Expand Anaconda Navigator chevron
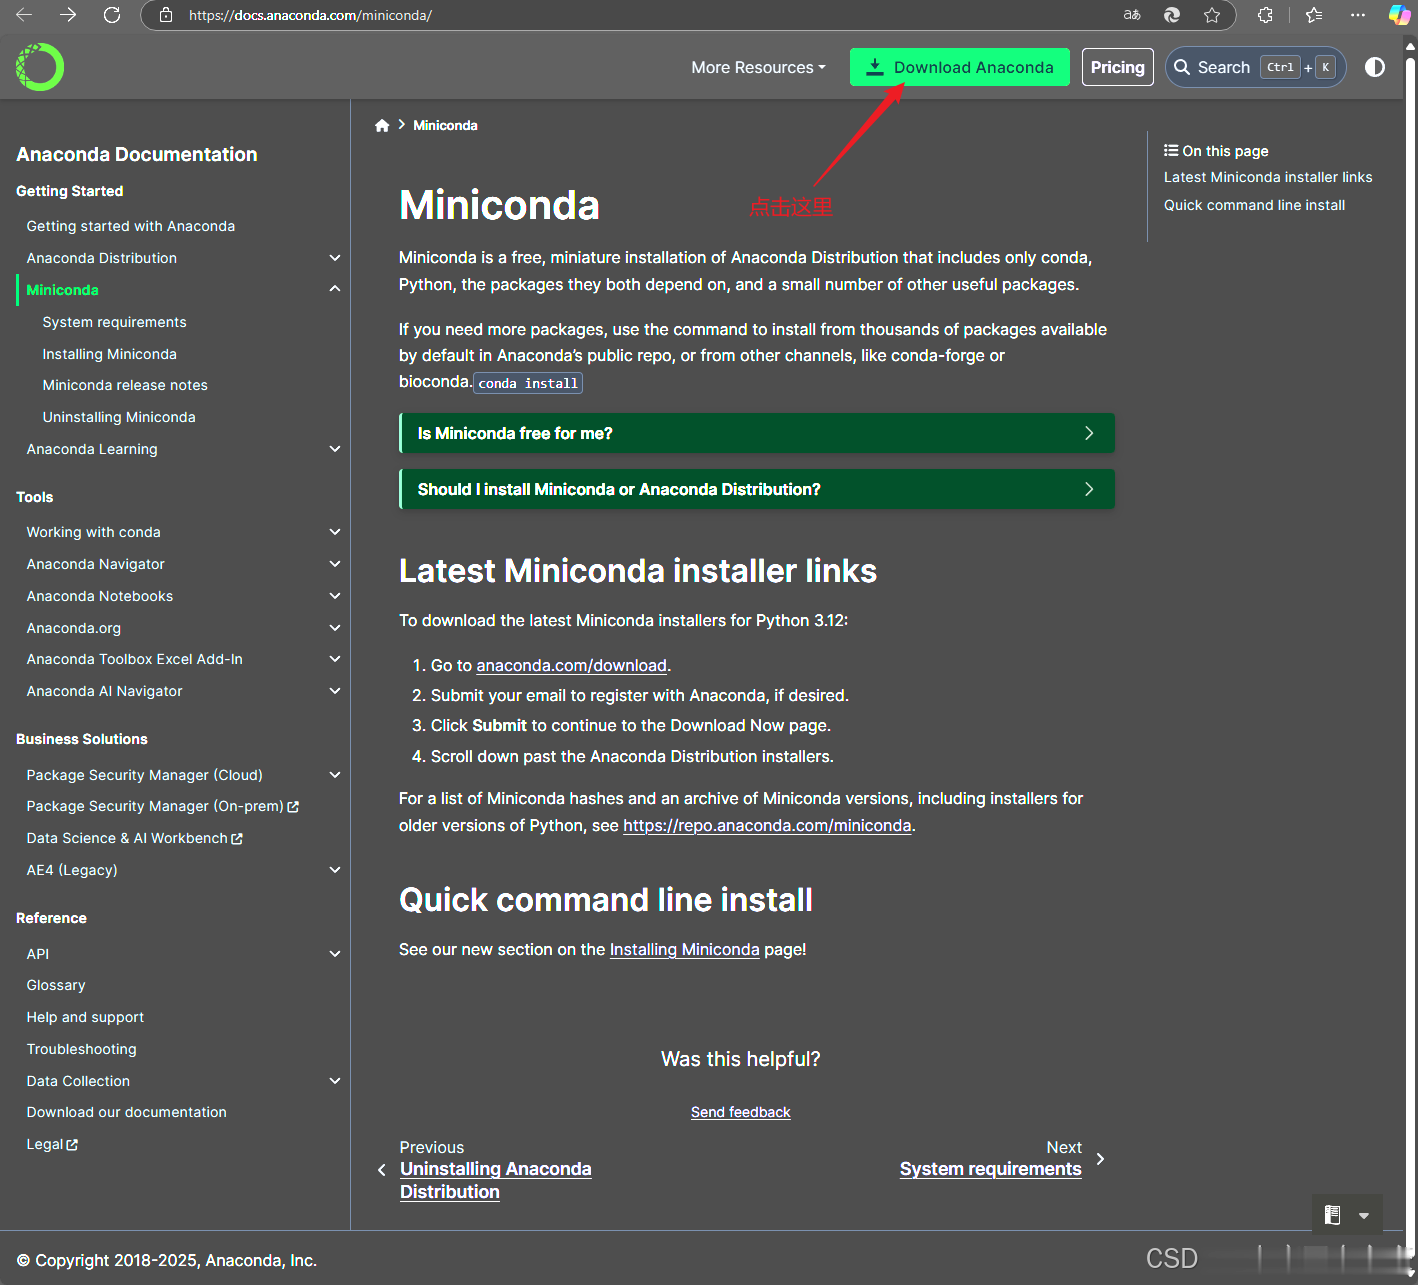The height and width of the screenshot is (1285, 1418). click(335, 564)
